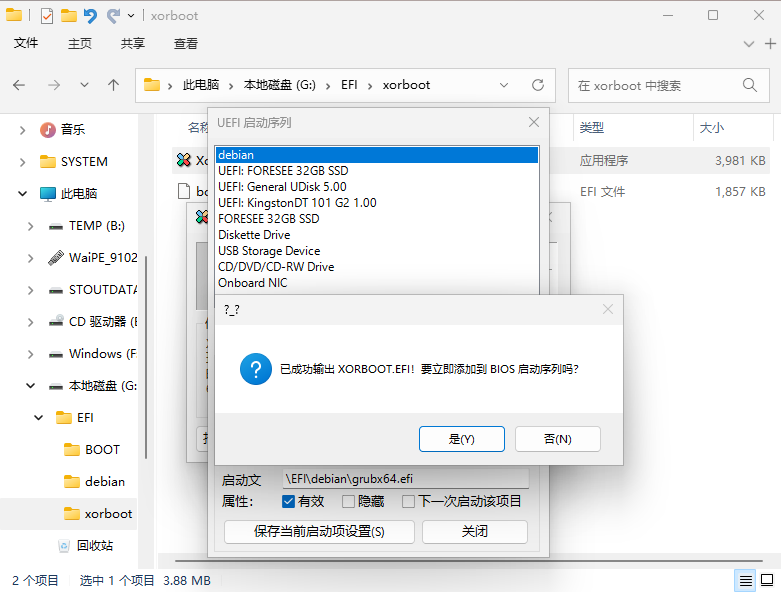781x592 pixels.
Task: Click 本地磁盘 (G:) in the breadcrumb
Action: click(279, 85)
